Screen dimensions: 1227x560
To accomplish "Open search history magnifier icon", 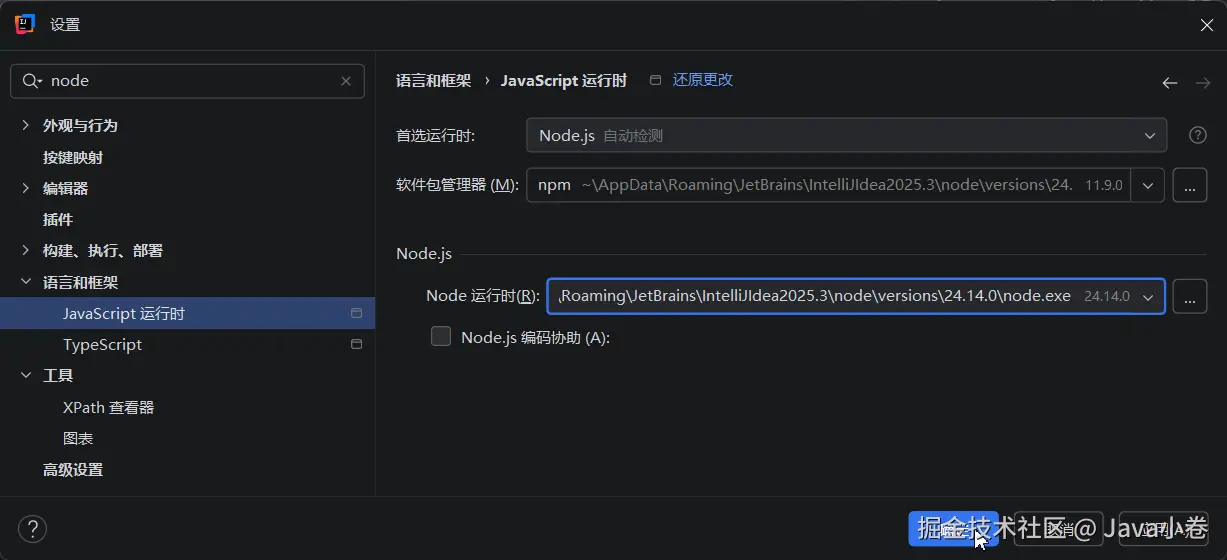I will click(x=32, y=81).
